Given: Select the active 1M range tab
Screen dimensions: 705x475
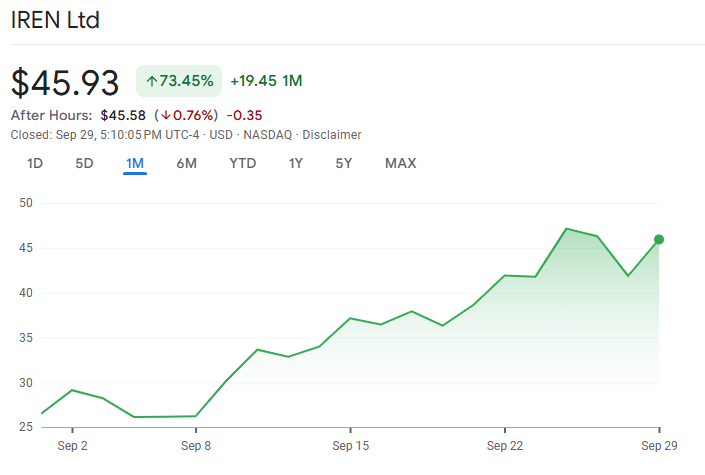Looking at the screenshot, I should point(135,163).
